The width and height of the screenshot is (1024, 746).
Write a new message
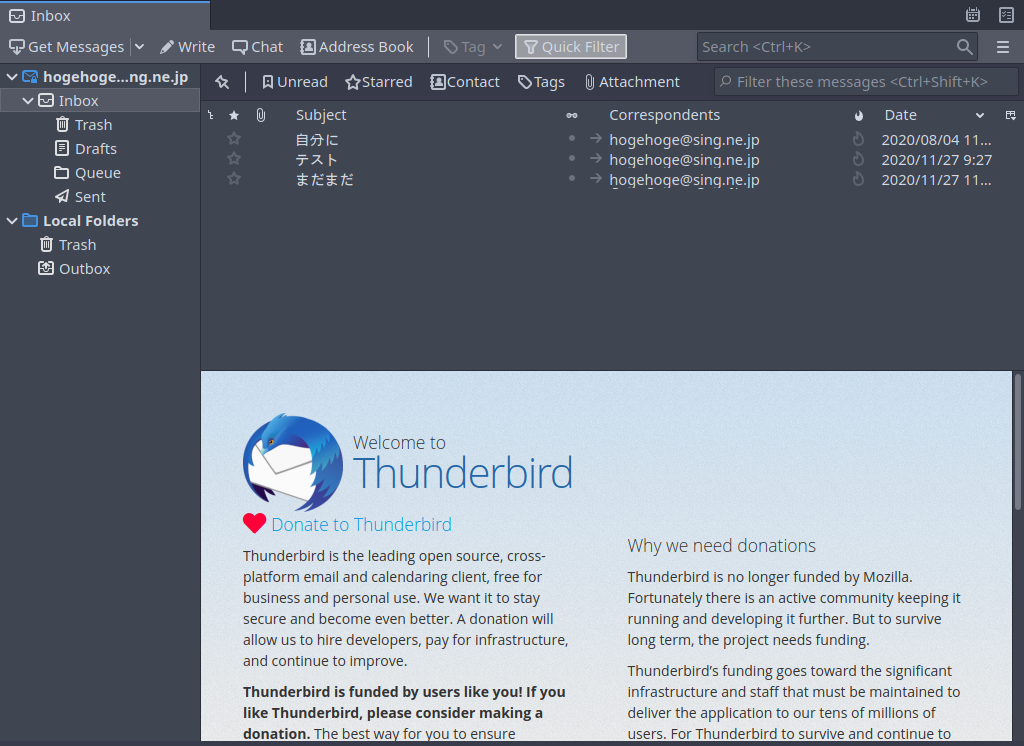pyautogui.click(x=187, y=47)
